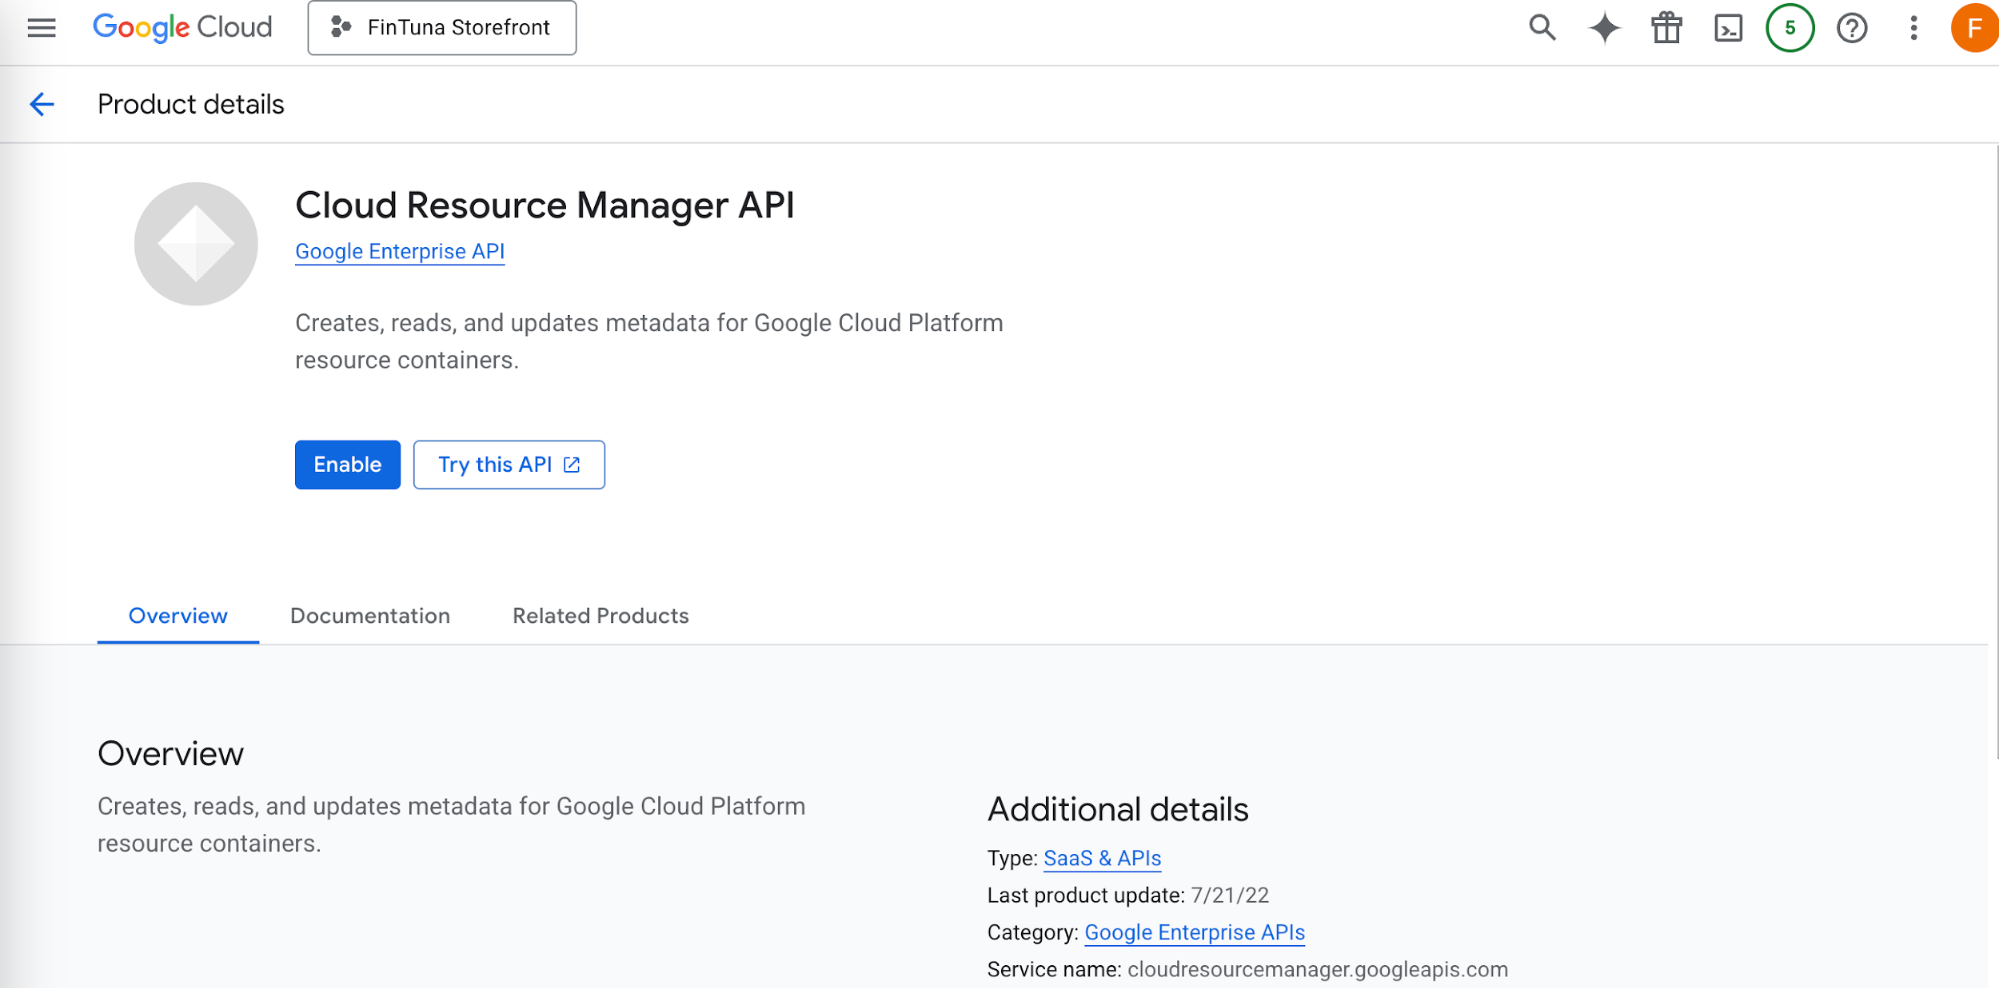The width and height of the screenshot is (1999, 989).
Task: Go back with the blue arrow
Action: click(x=42, y=104)
